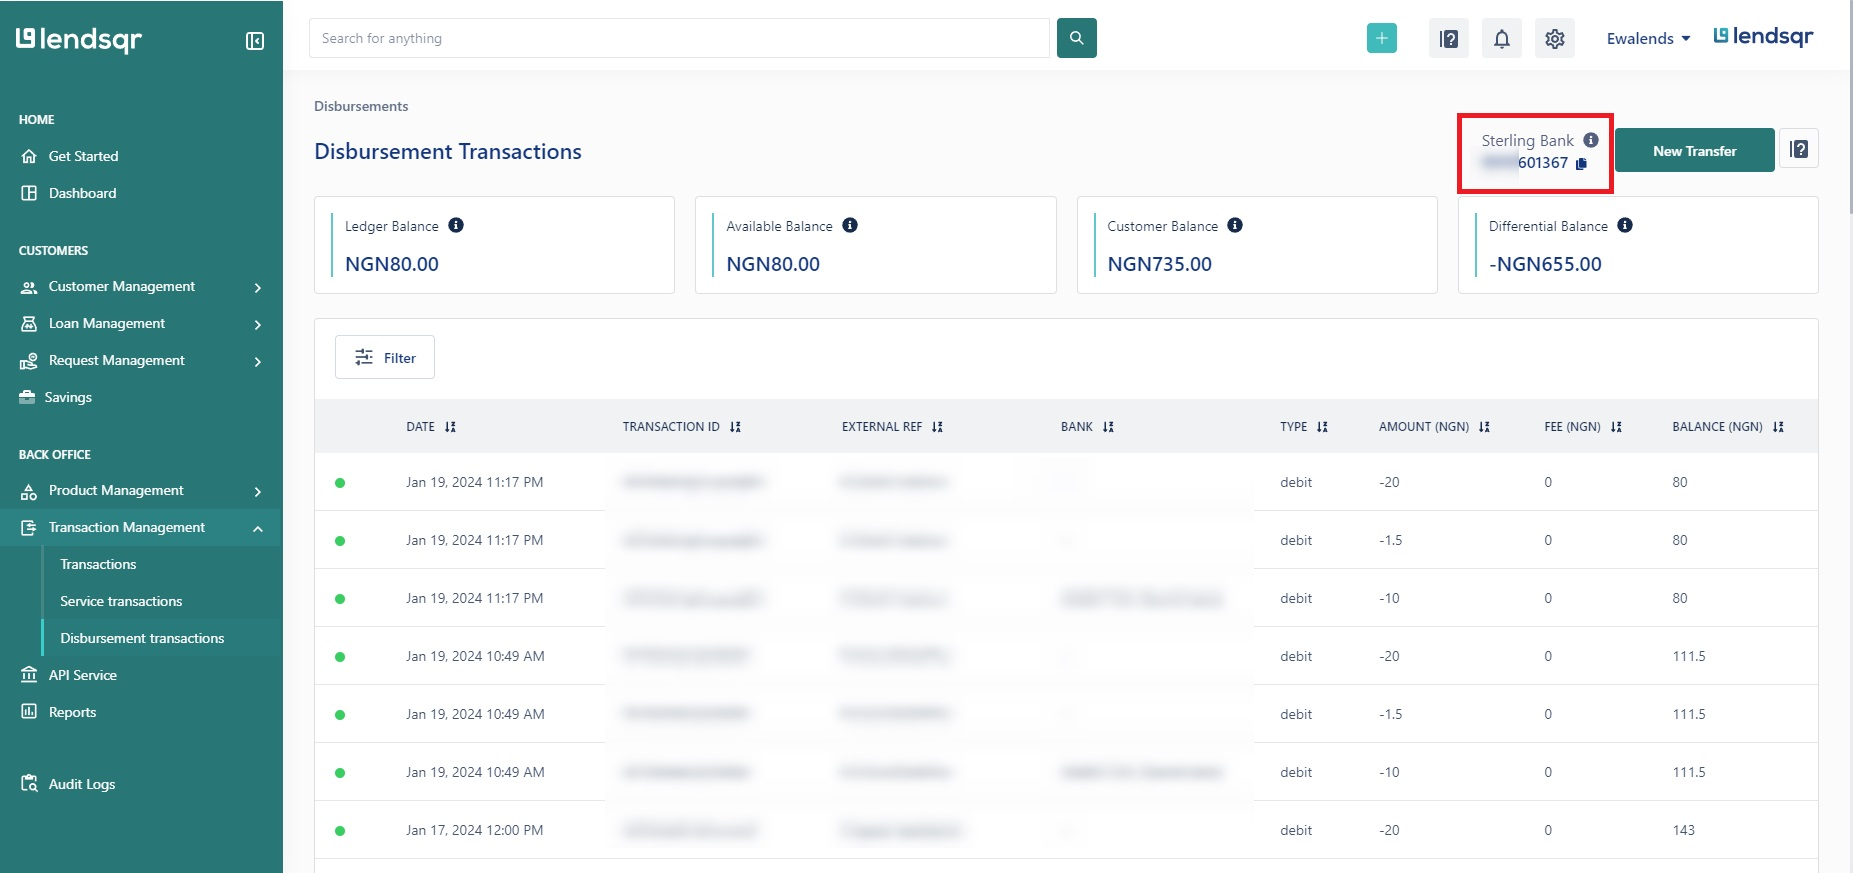This screenshot has width=1853, height=873.
Task: Open notifications bell icon
Action: tap(1501, 39)
